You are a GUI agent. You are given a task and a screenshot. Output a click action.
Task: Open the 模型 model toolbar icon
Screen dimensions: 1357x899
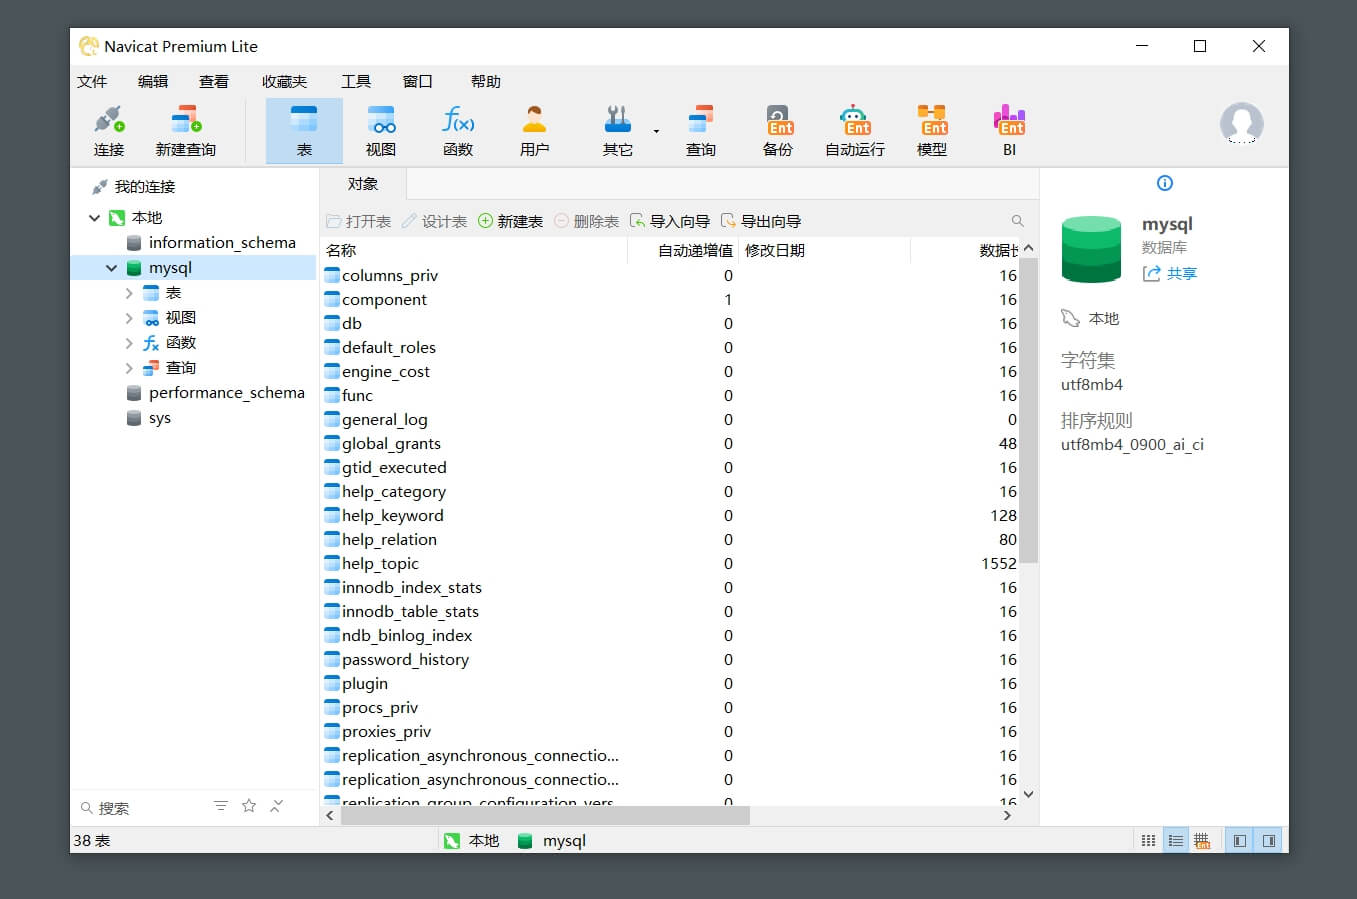932,131
